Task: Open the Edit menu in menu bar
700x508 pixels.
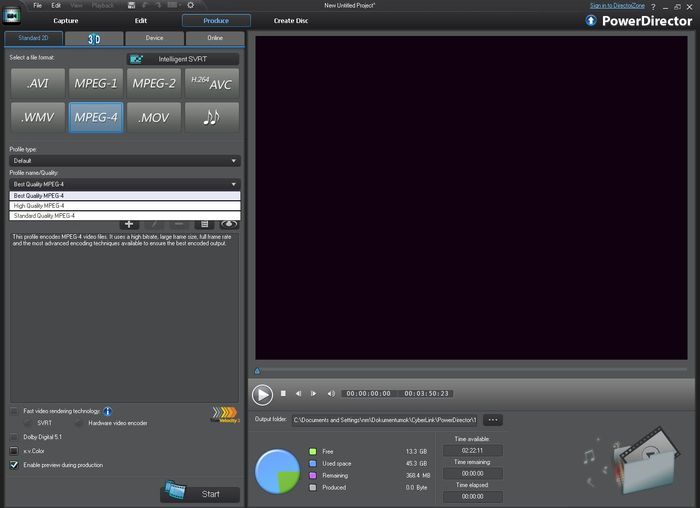Action: [56, 5]
